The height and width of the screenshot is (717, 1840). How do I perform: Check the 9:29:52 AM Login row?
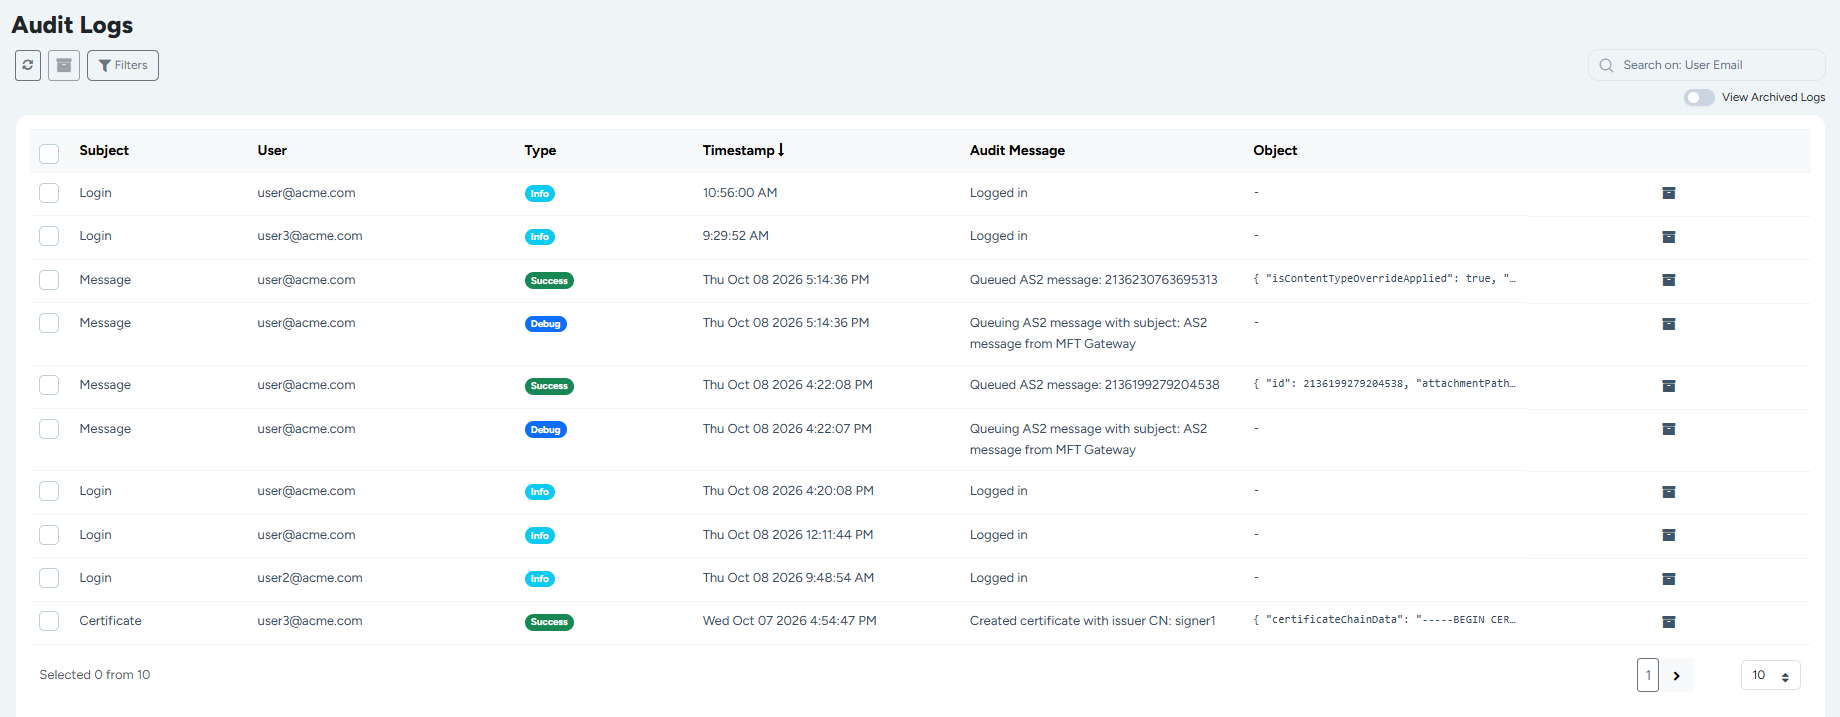[x=49, y=236]
